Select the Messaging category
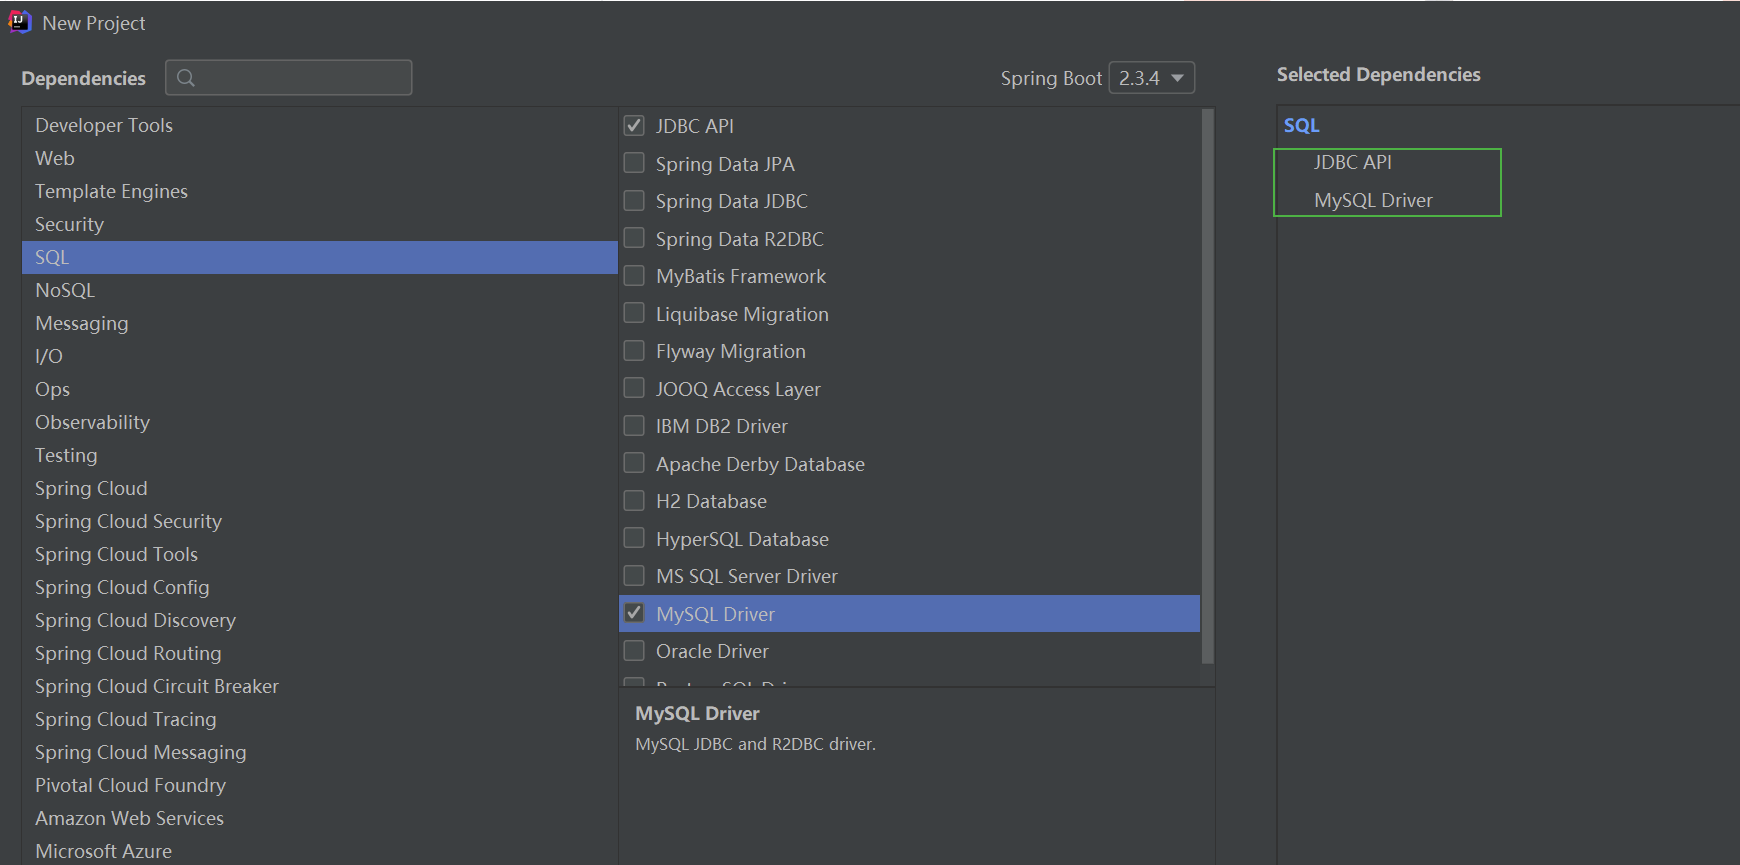 [x=320, y=323]
